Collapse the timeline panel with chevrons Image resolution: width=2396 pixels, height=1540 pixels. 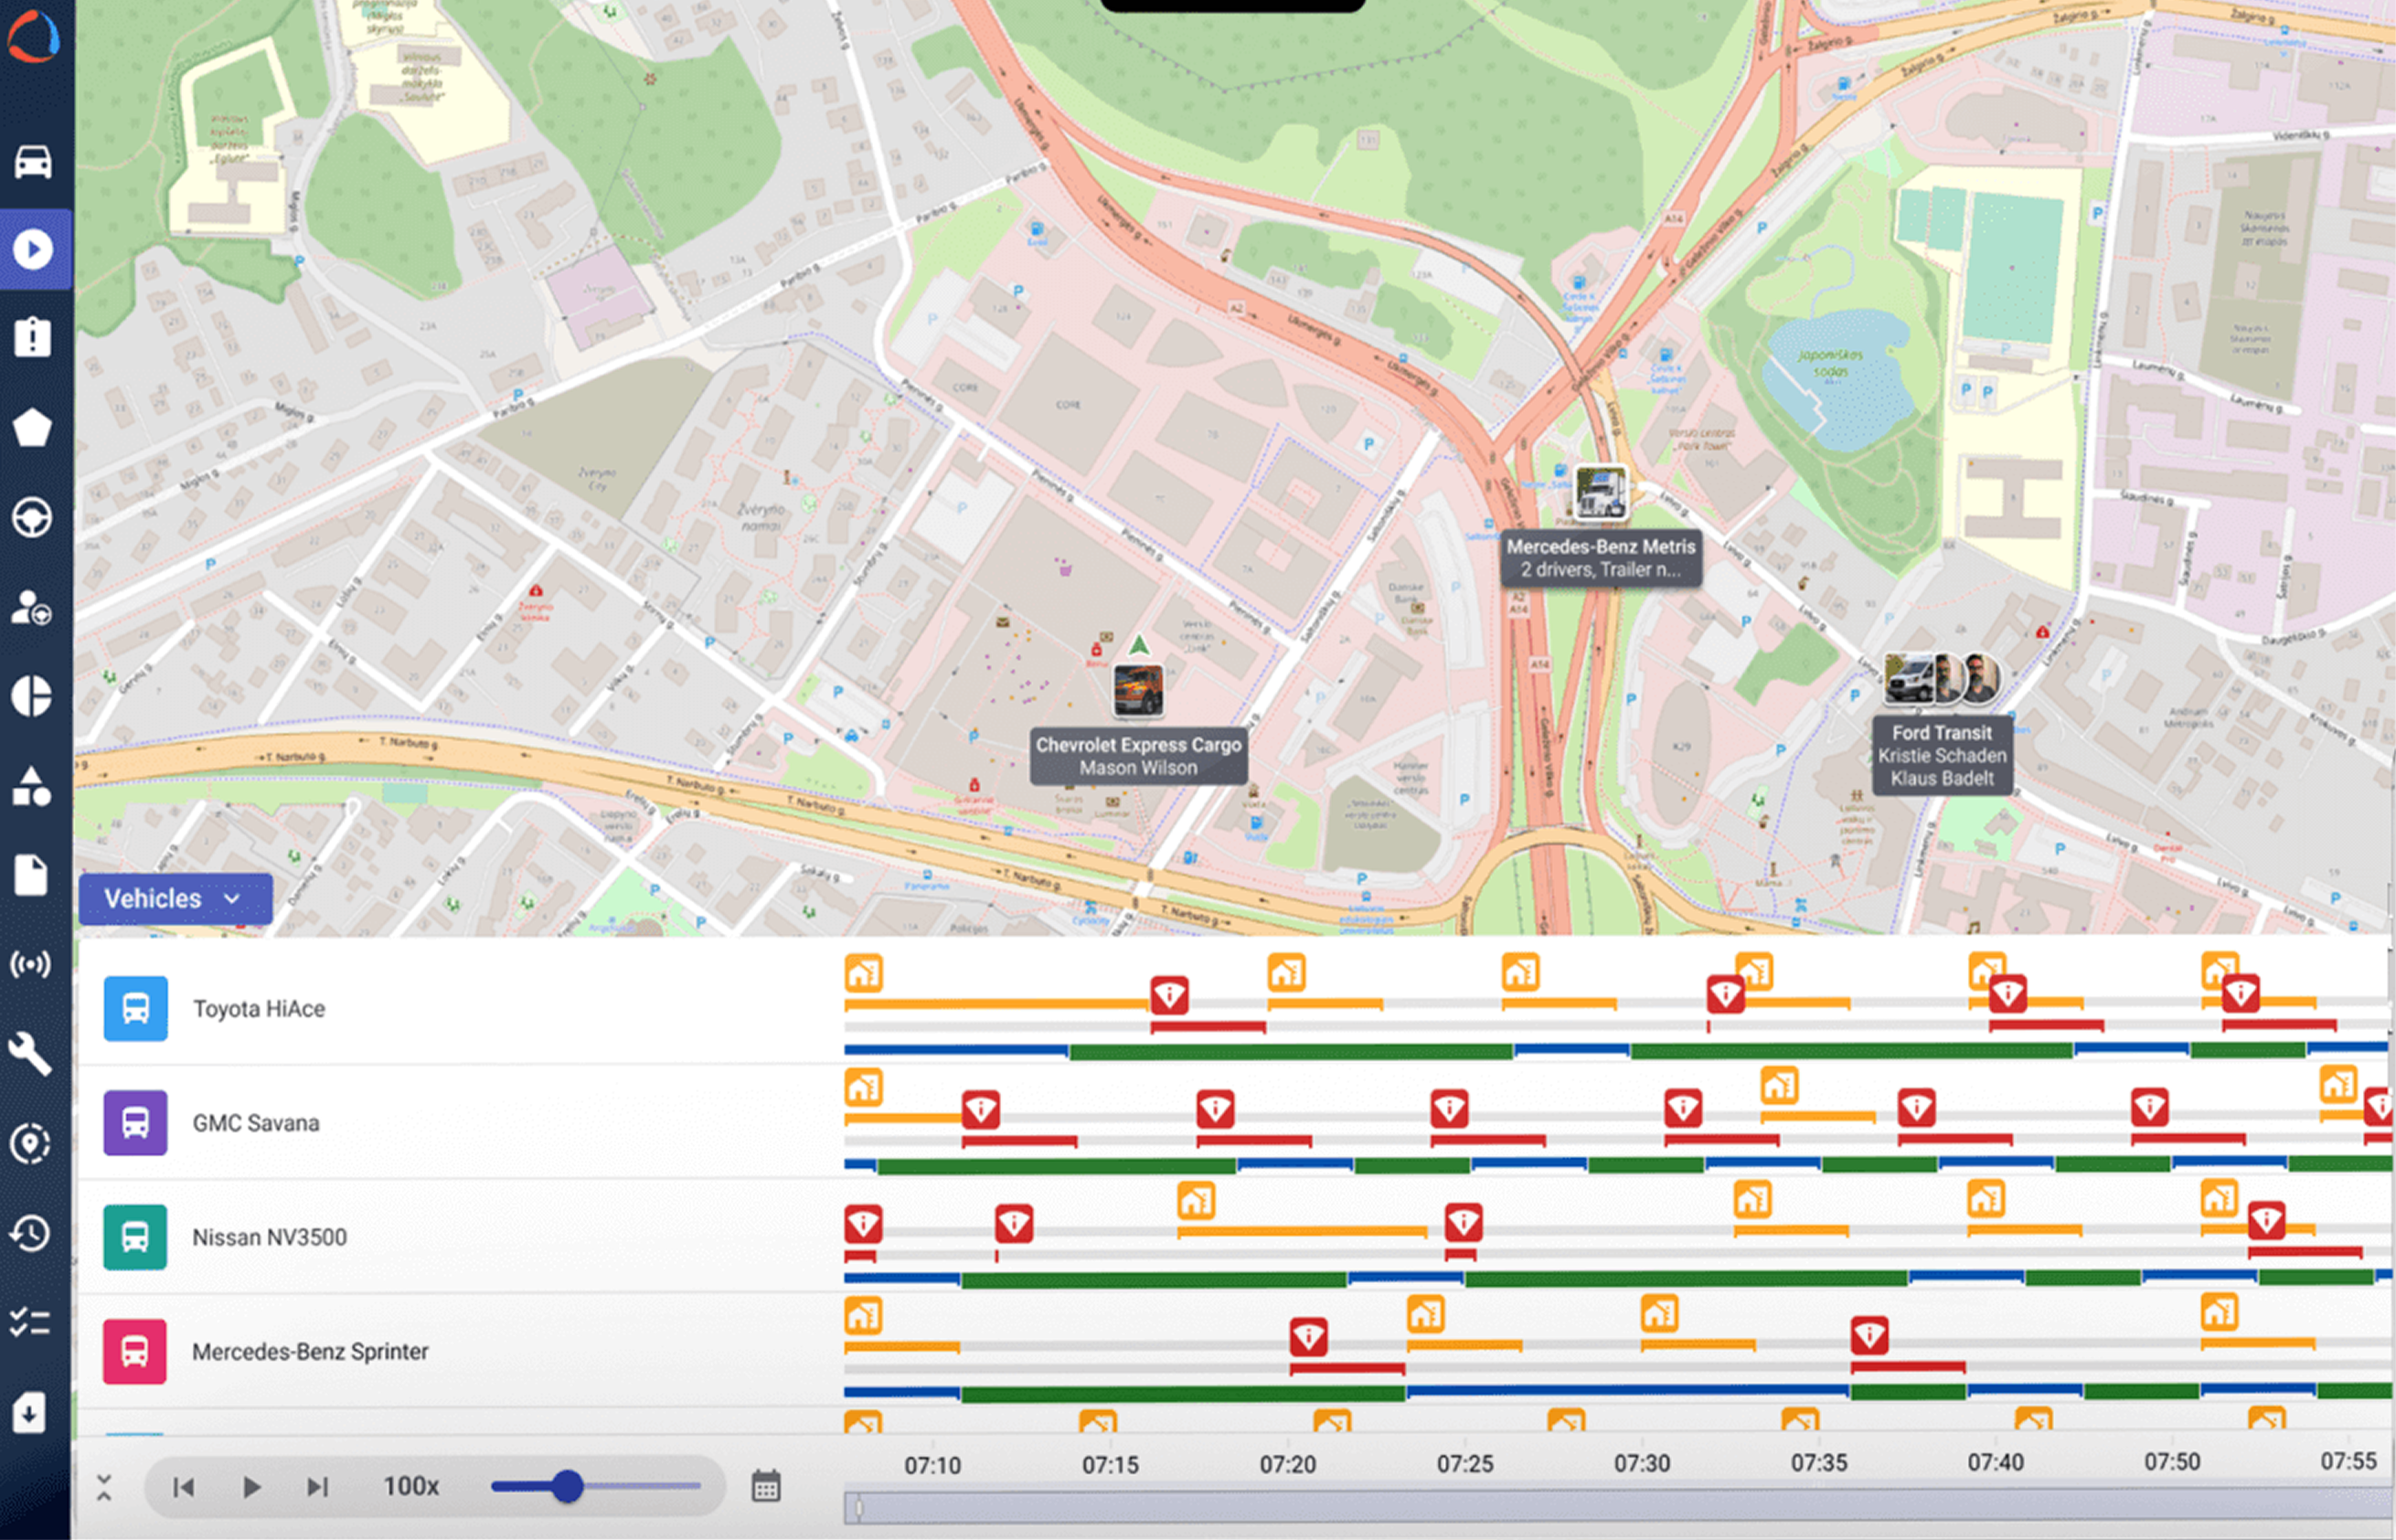point(104,1487)
